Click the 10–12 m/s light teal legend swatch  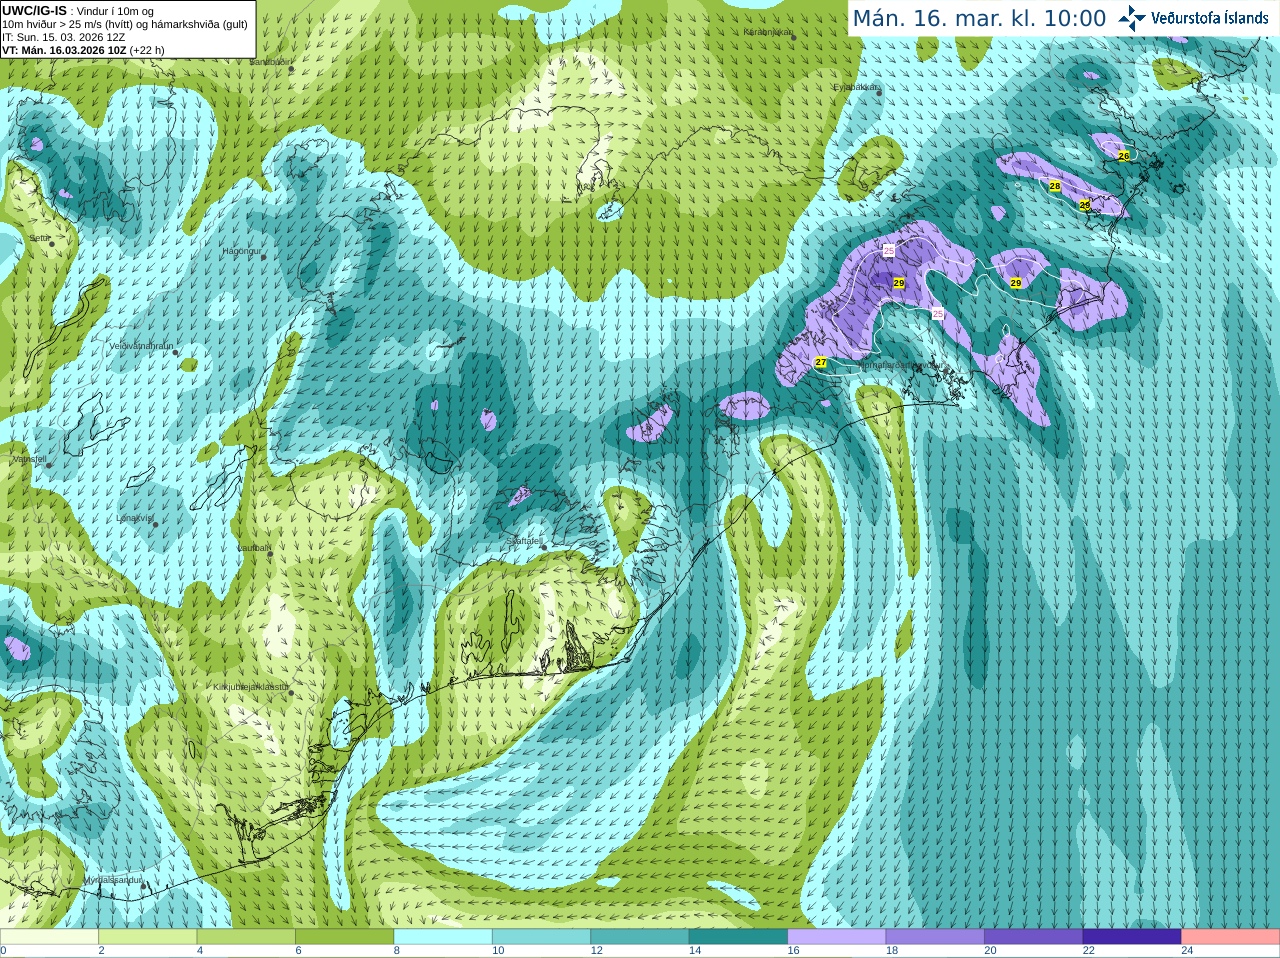pos(541,937)
